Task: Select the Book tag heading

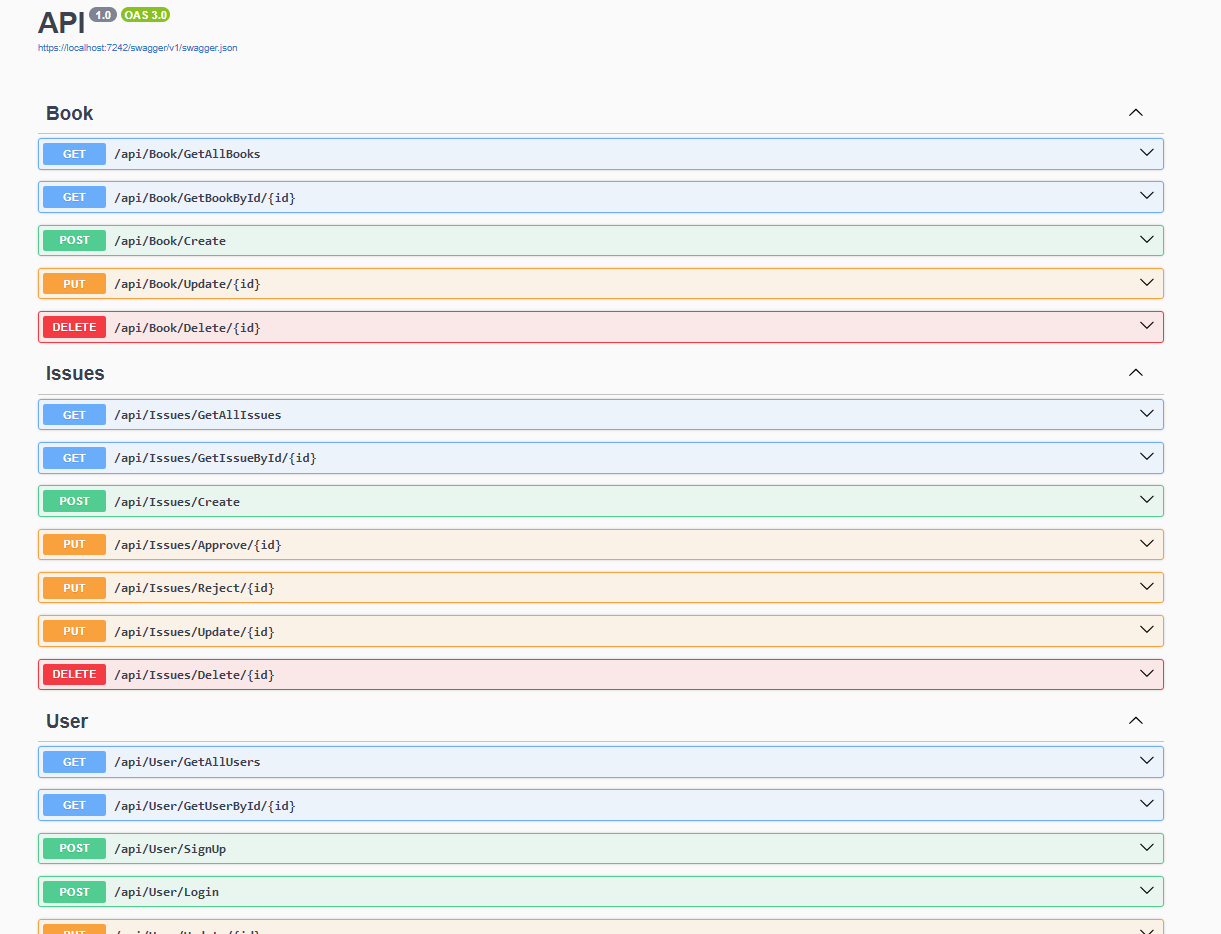Action: [x=70, y=114]
